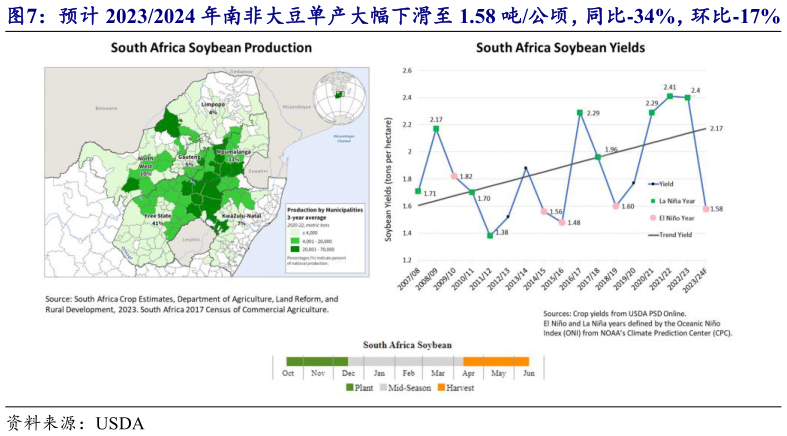The width and height of the screenshot is (787, 436).
Task: Click the '4,001 - 20,000' legend text
Action: [317, 241]
